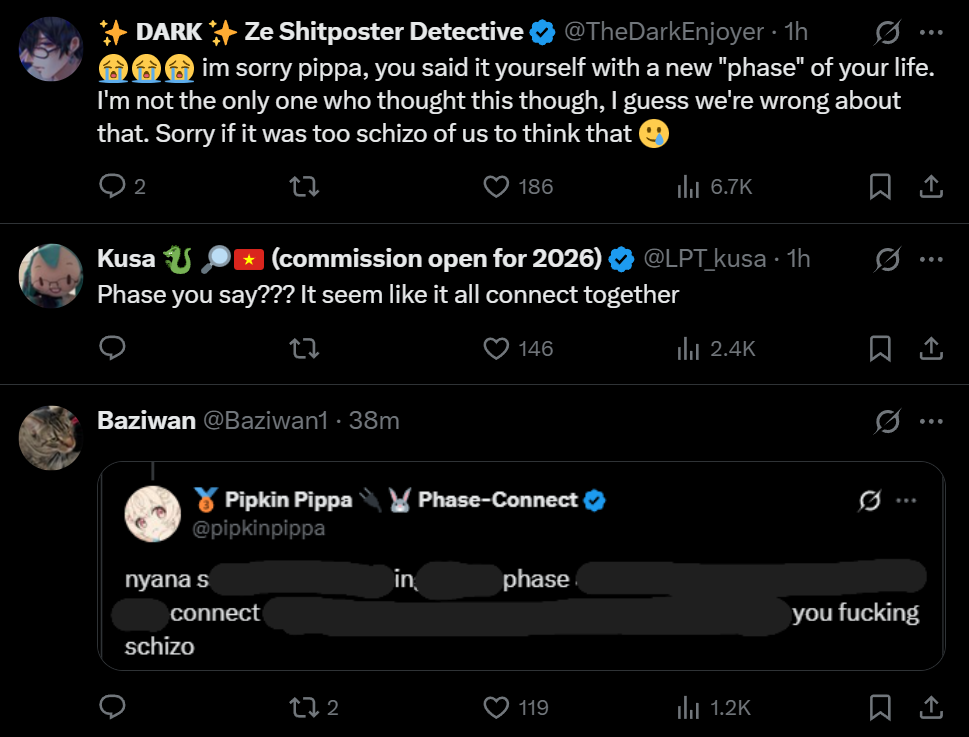This screenshot has width=969, height=737.
Task: Open @TheDarkEnjoyer profile handle
Action: (x=664, y=32)
